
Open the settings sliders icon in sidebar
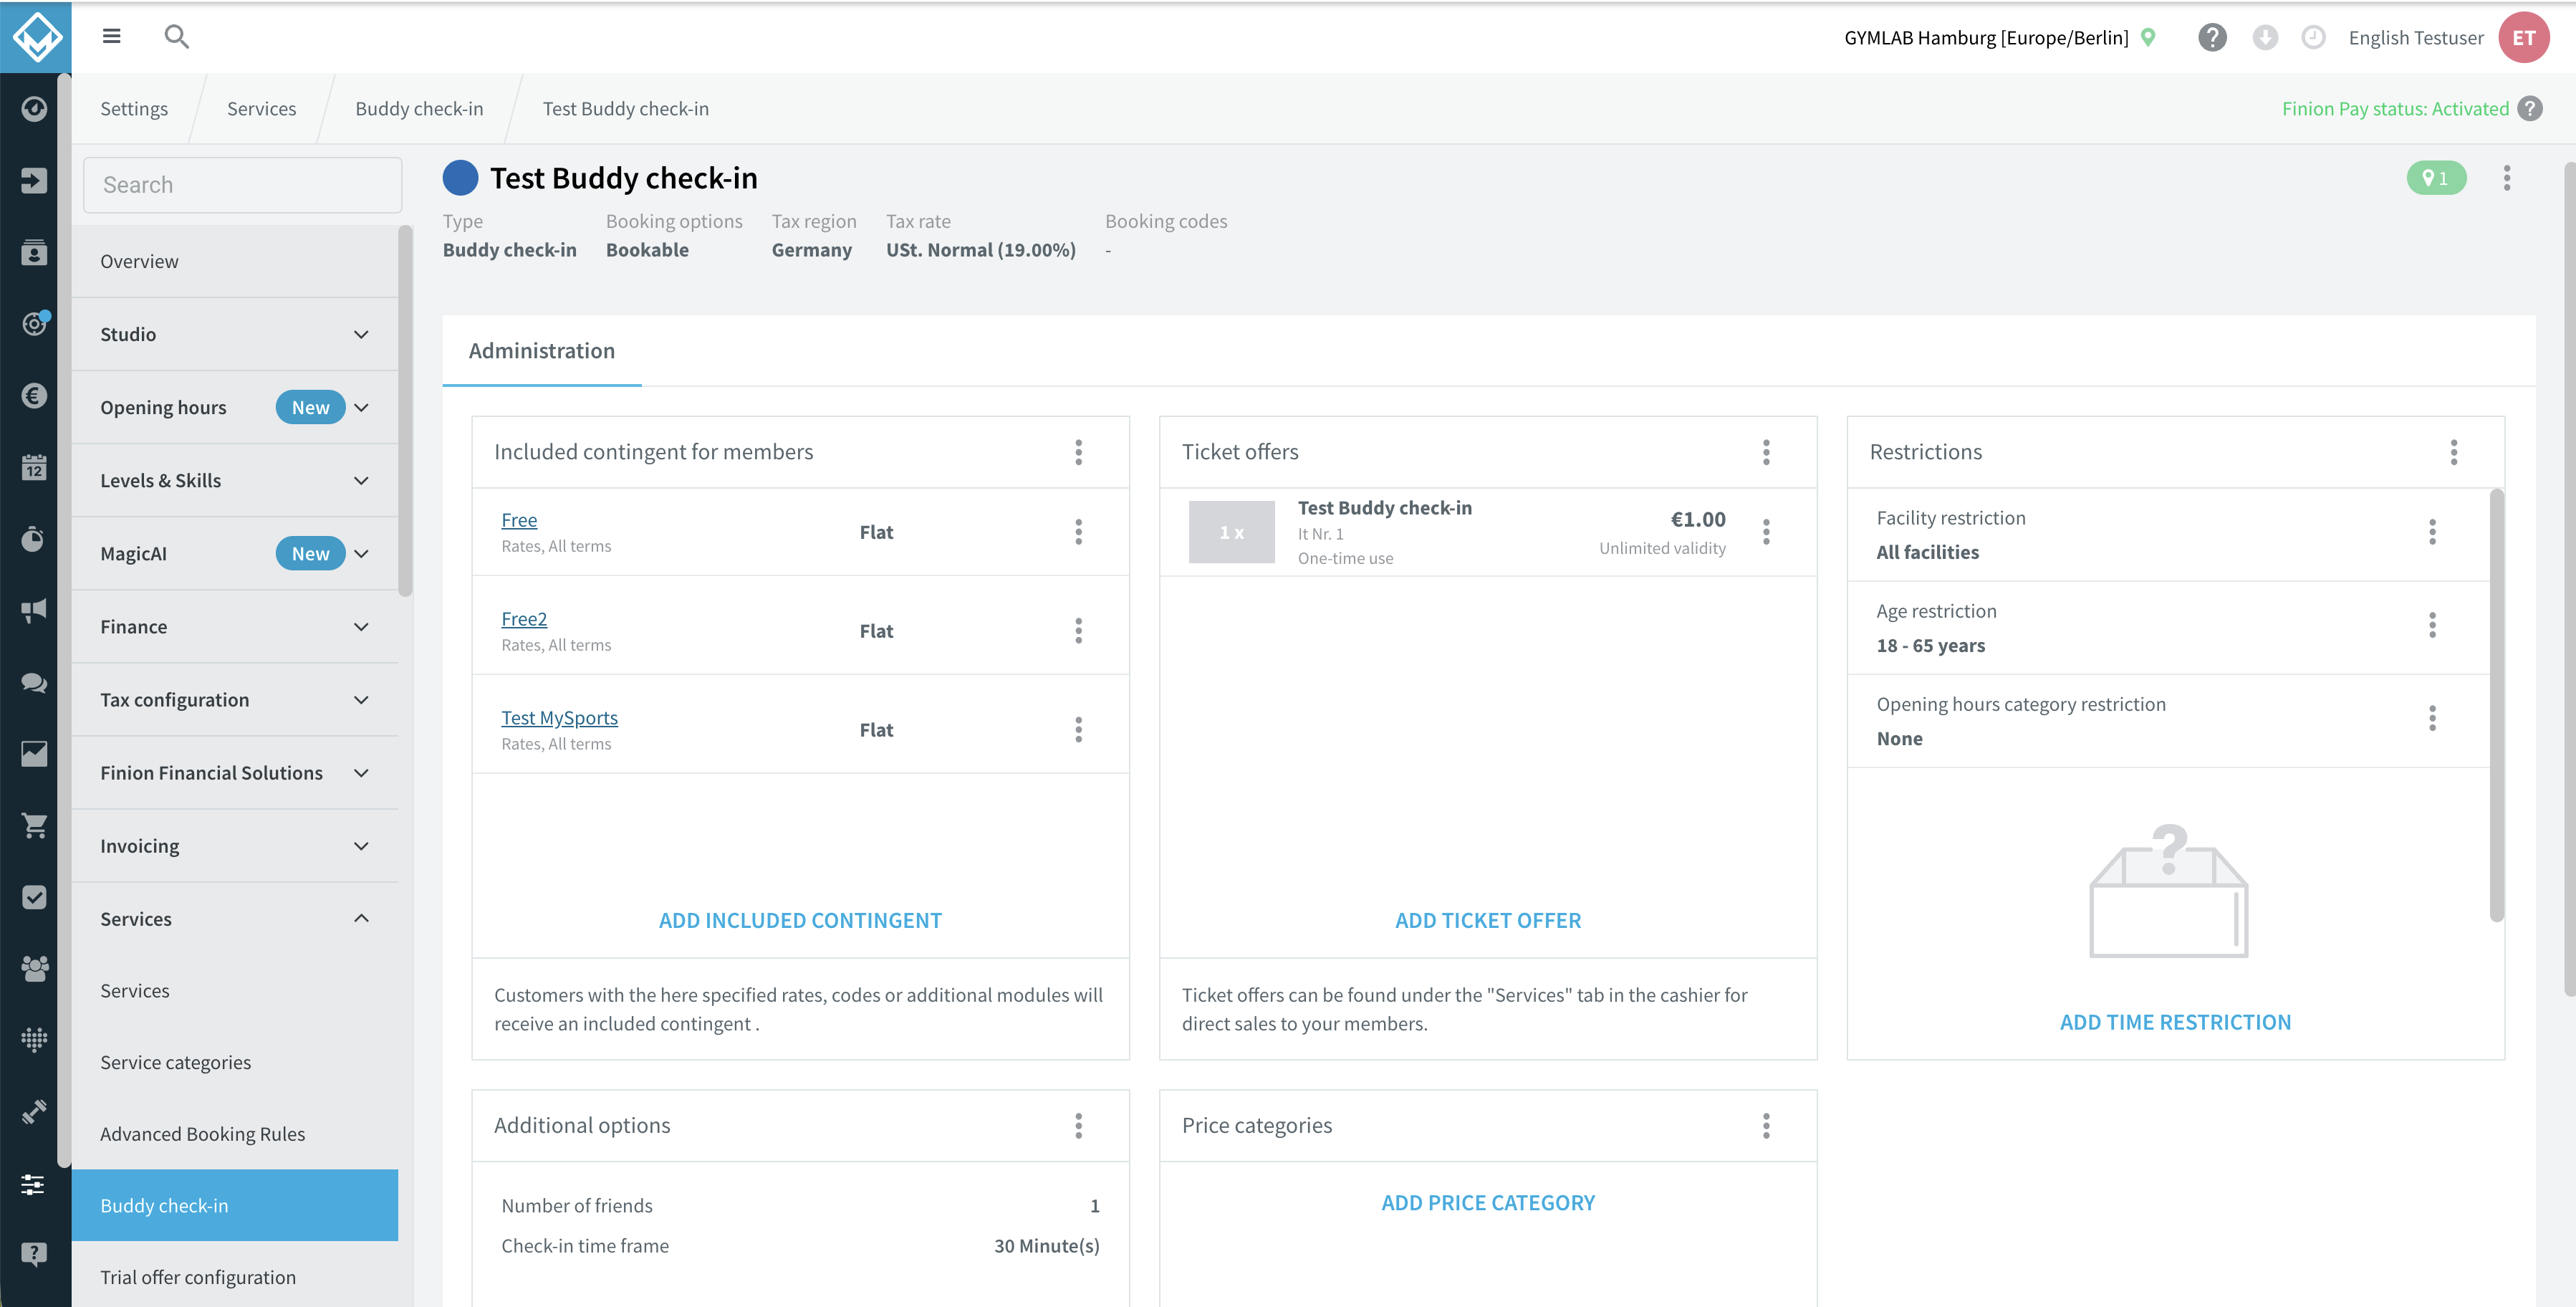click(x=34, y=1184)
